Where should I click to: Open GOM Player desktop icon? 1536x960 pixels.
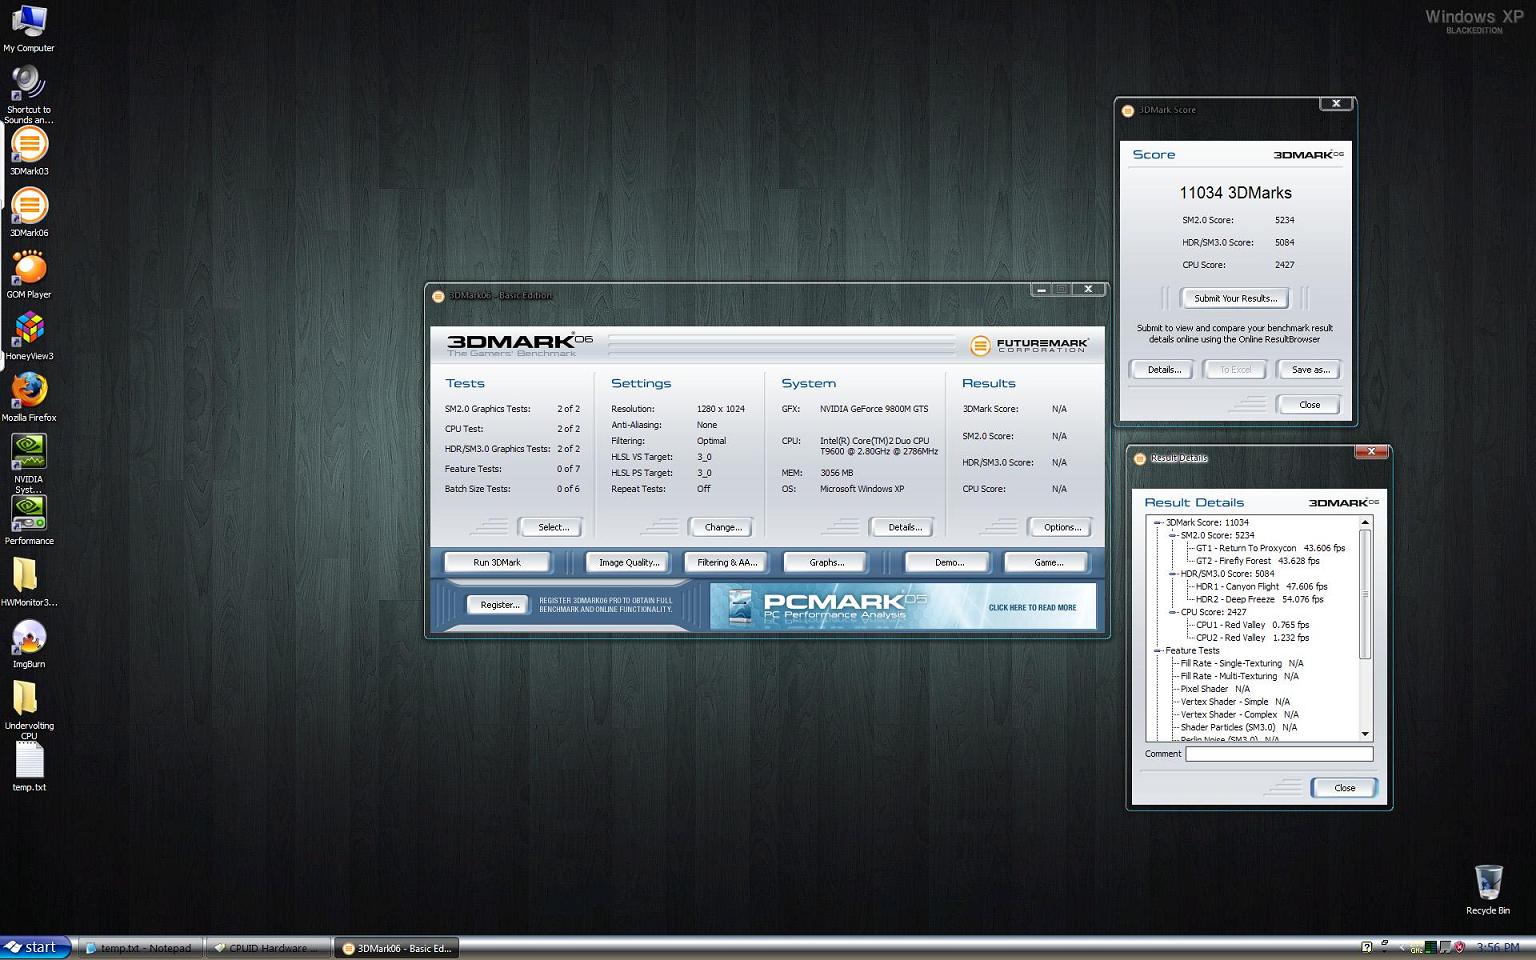click(x=29, y=274)
